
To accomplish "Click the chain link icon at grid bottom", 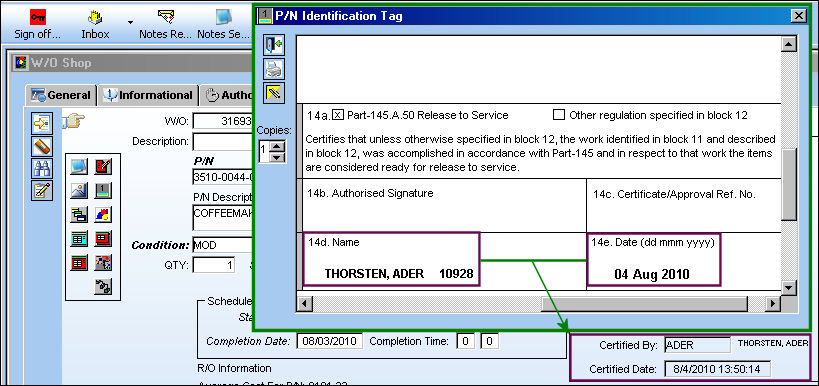I will click(x=103, y=286).
